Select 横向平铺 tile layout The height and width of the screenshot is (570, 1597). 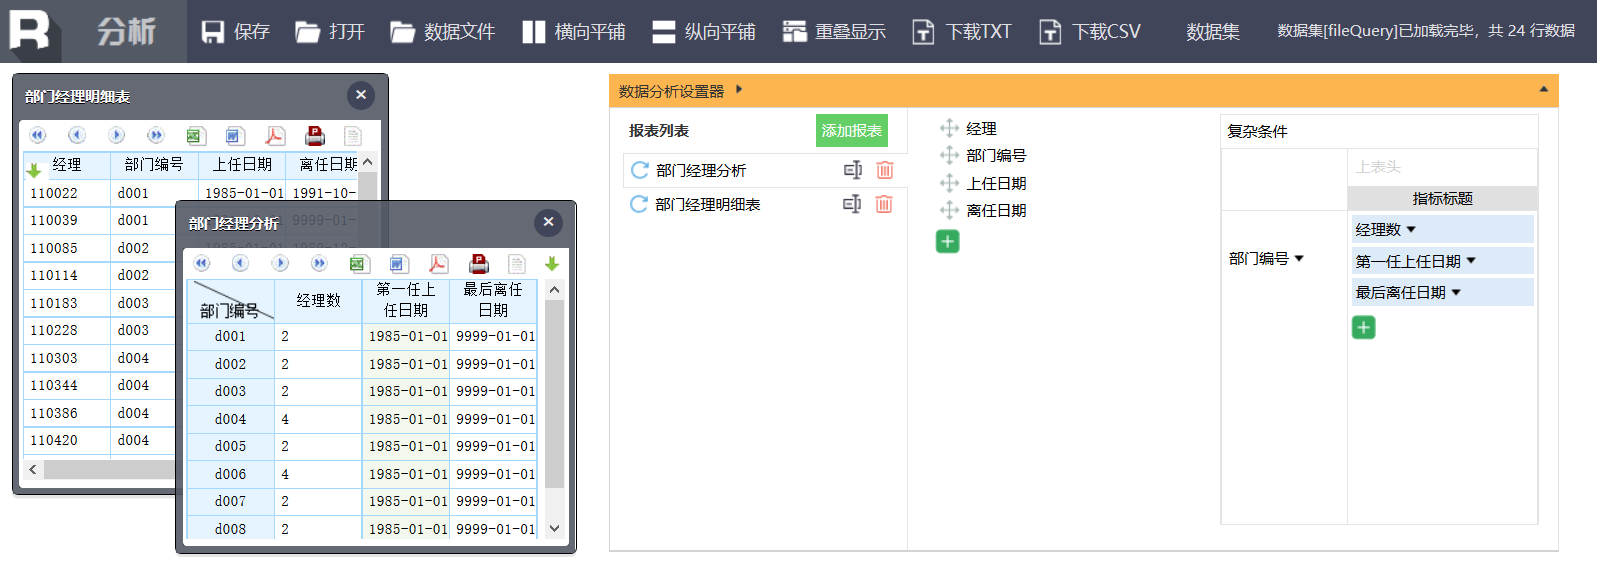coord(574,32)
